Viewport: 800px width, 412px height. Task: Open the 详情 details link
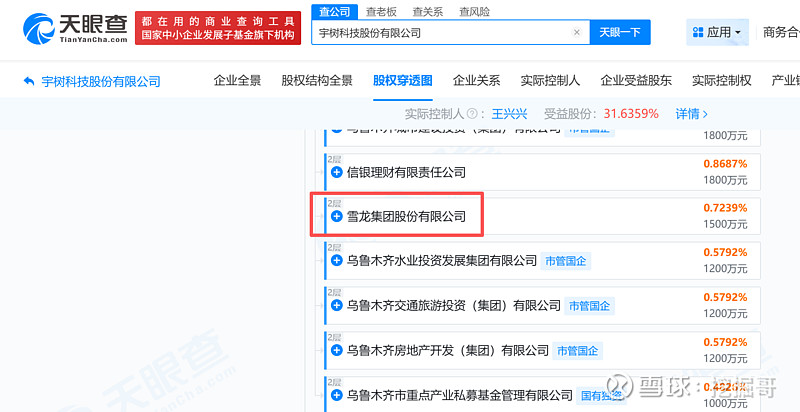(x=691, y=114)
